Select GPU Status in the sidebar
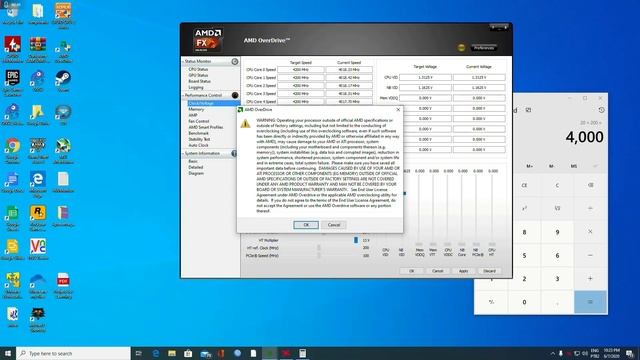 click(198, 76)
